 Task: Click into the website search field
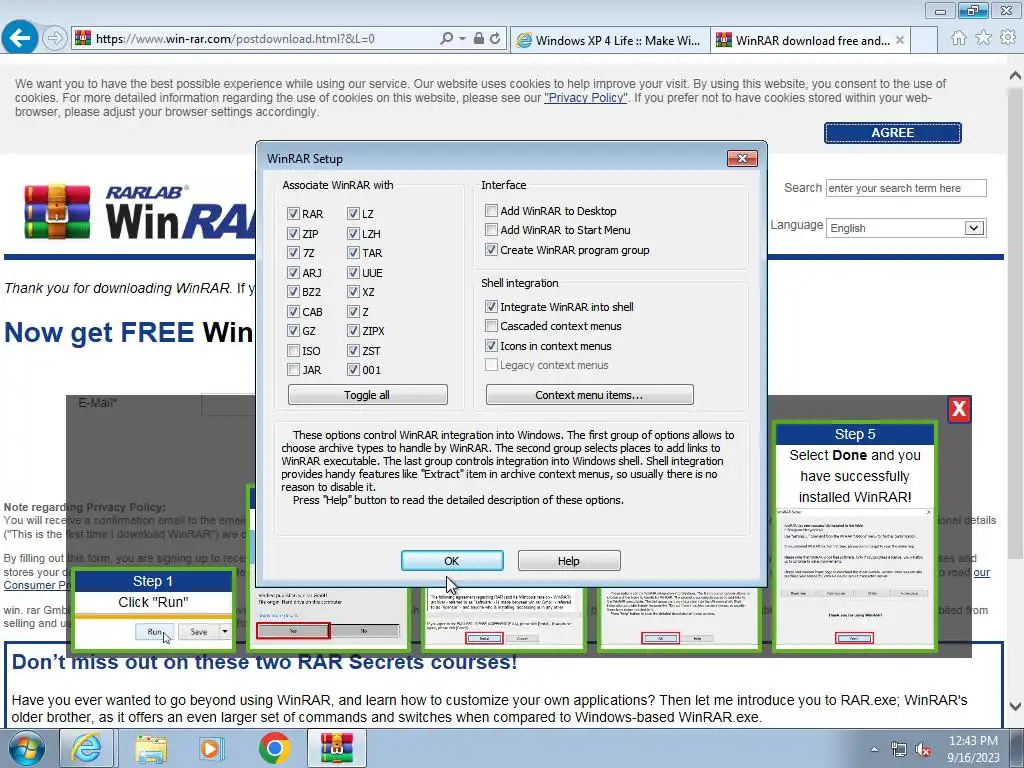click(x=905, y=188)
